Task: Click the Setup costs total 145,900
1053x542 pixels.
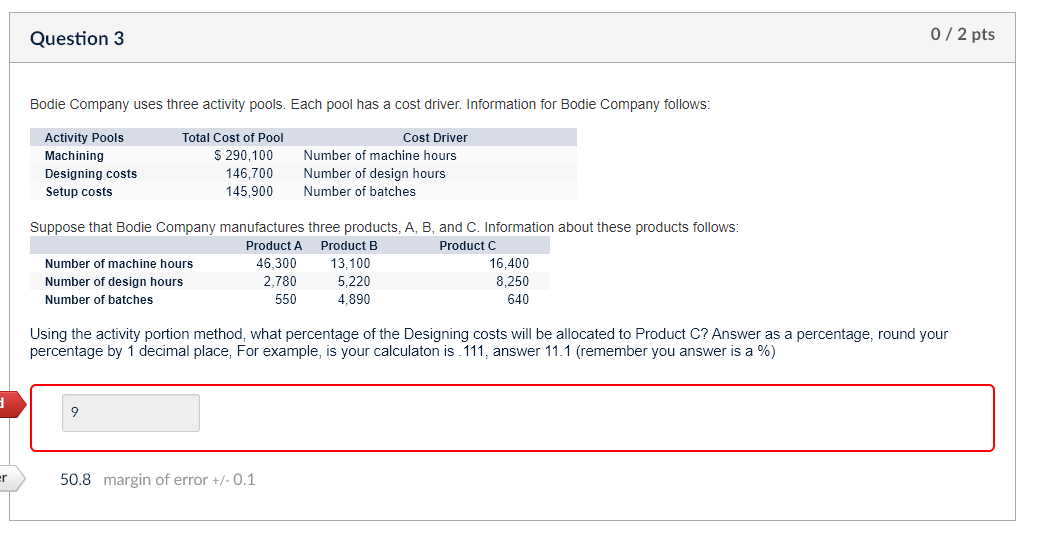Action: [249, 192]
